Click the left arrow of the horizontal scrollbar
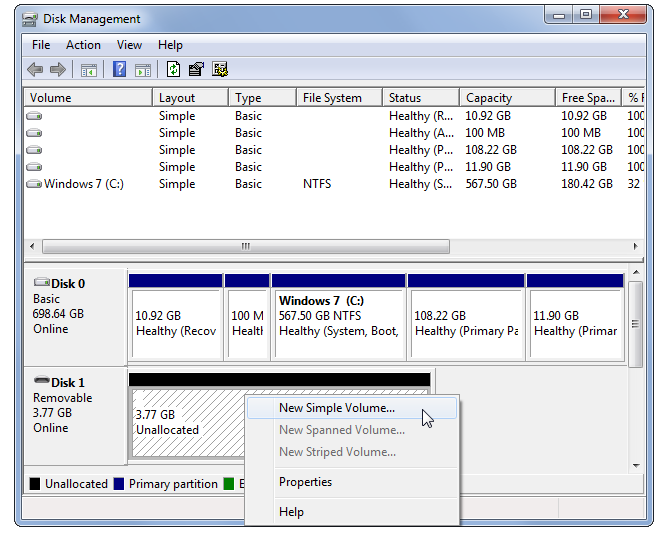This screenshot has width=664, height=535. [32, 246]
